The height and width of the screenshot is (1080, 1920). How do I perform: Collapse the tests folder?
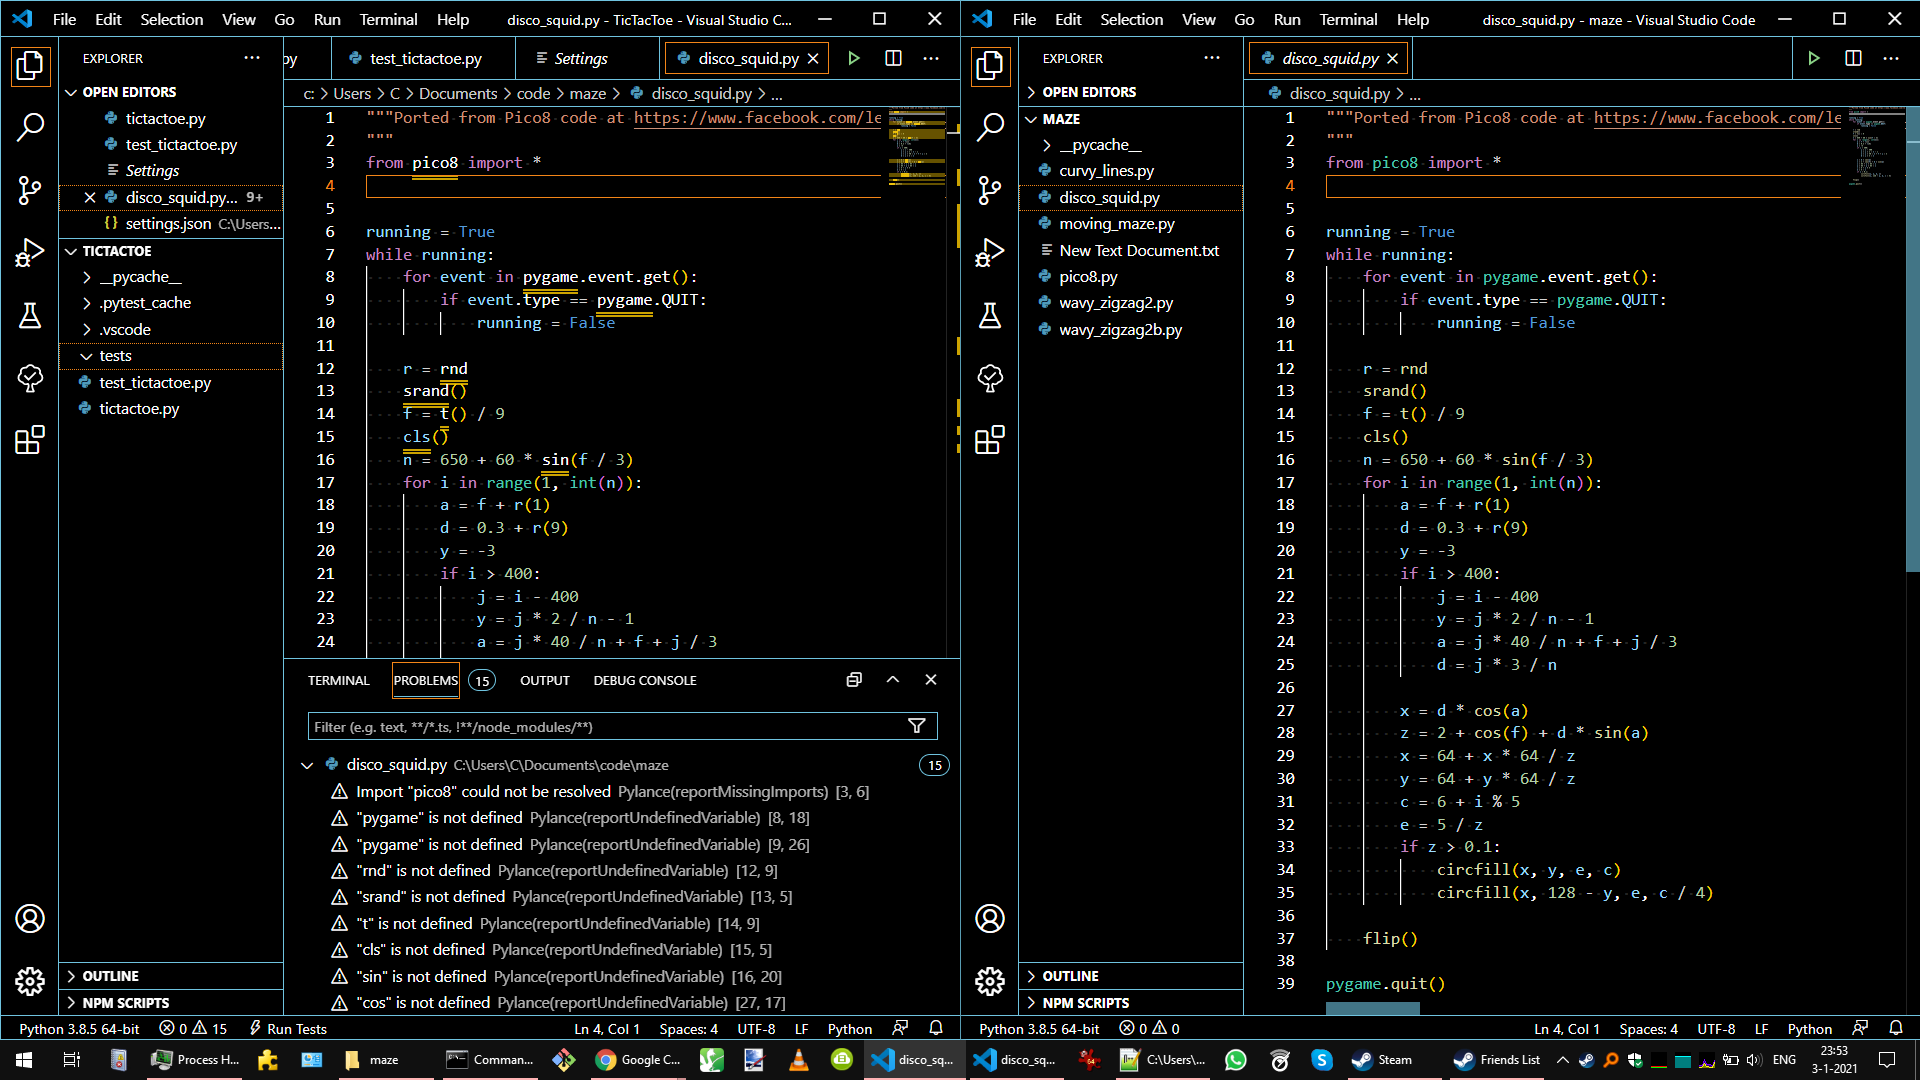click(115, 356)
